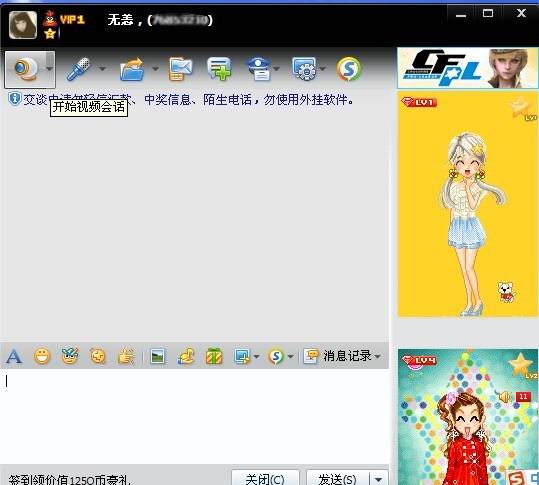Start voice call with microphone icon

(79, 69)
